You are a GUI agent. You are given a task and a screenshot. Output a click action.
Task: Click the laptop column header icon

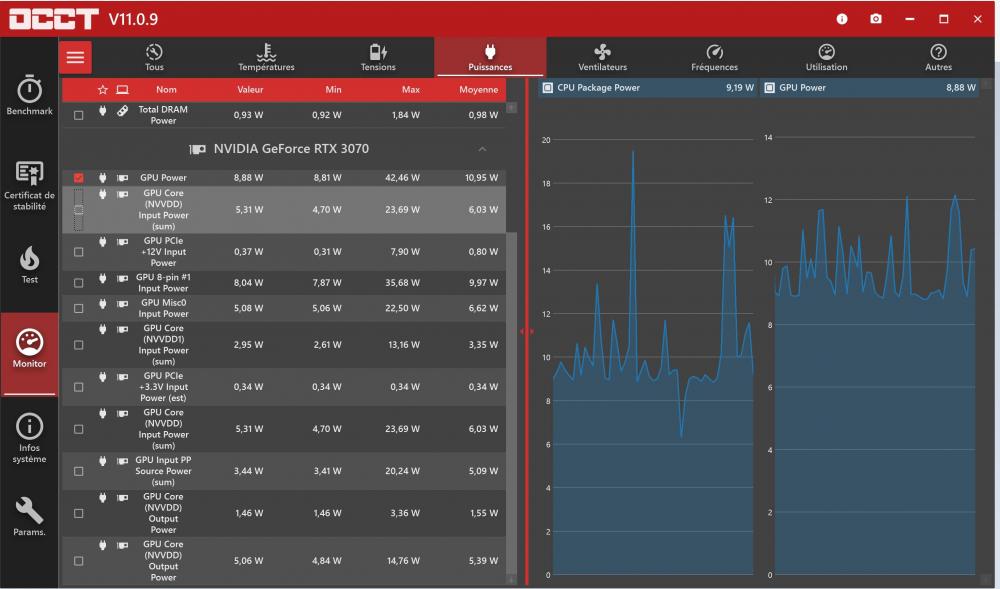(x=122, y=90)
